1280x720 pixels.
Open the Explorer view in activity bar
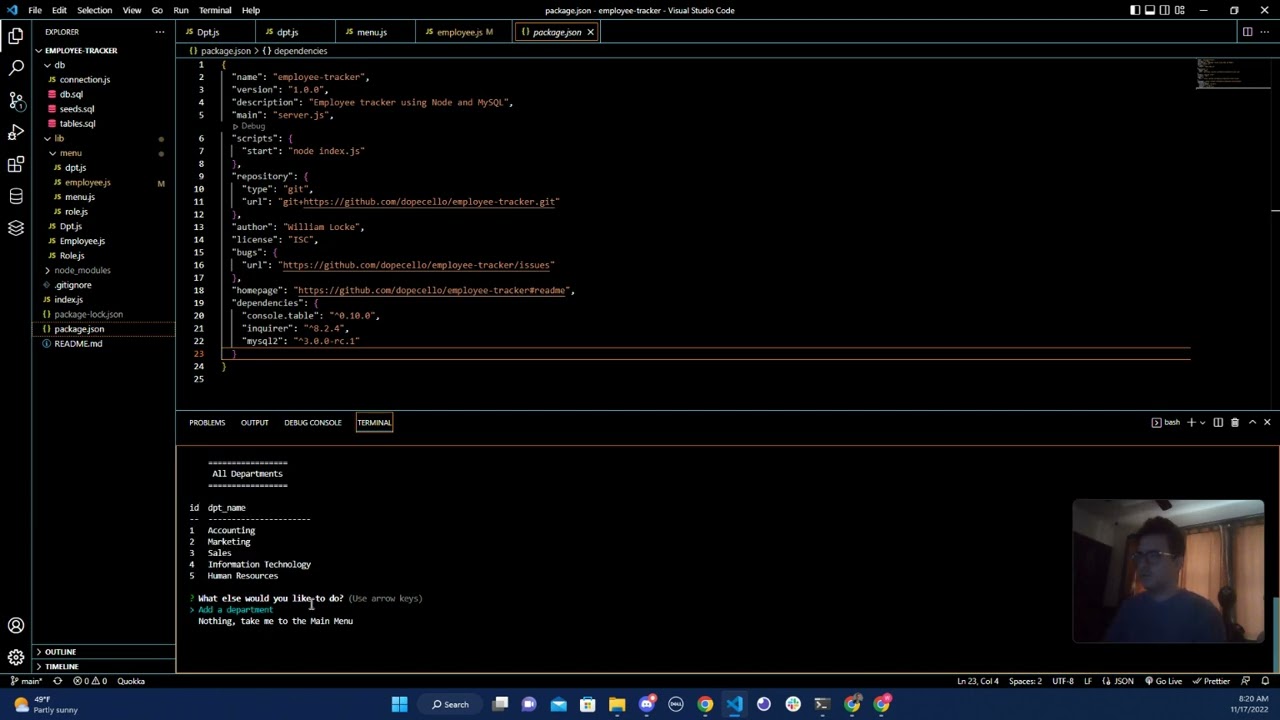16,37
